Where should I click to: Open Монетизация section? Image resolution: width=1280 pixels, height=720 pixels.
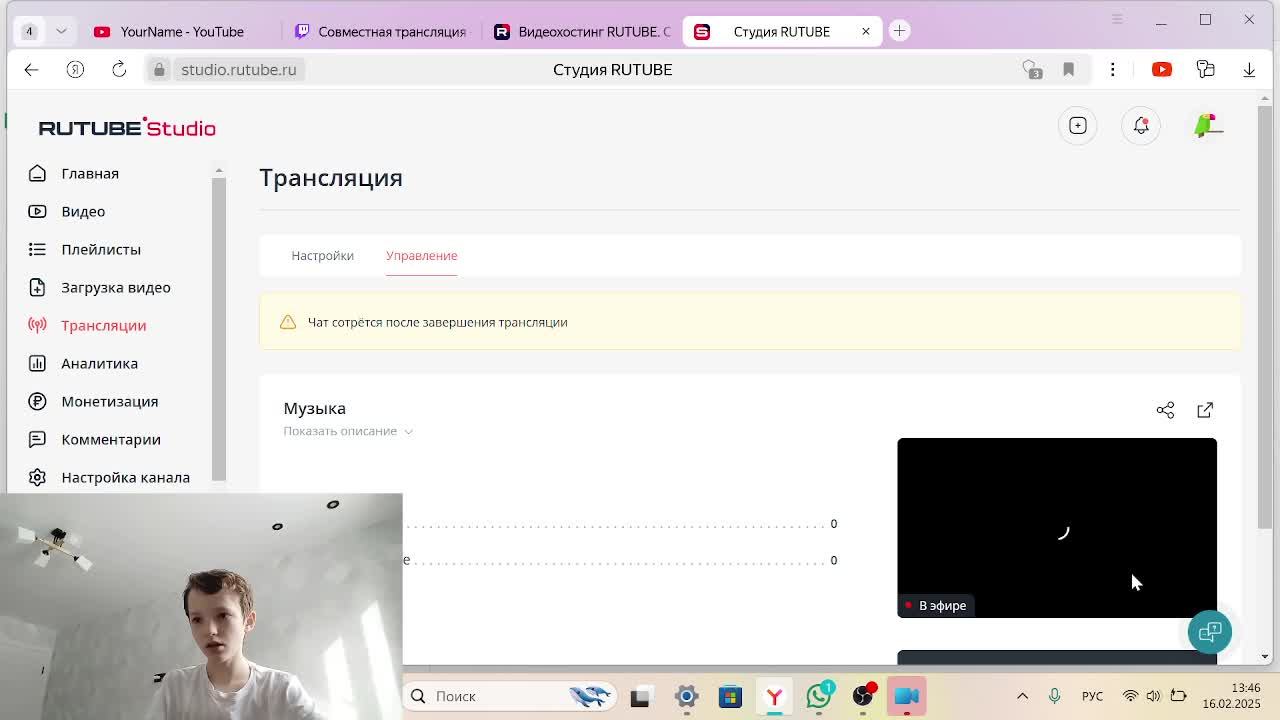coord(109,401)
